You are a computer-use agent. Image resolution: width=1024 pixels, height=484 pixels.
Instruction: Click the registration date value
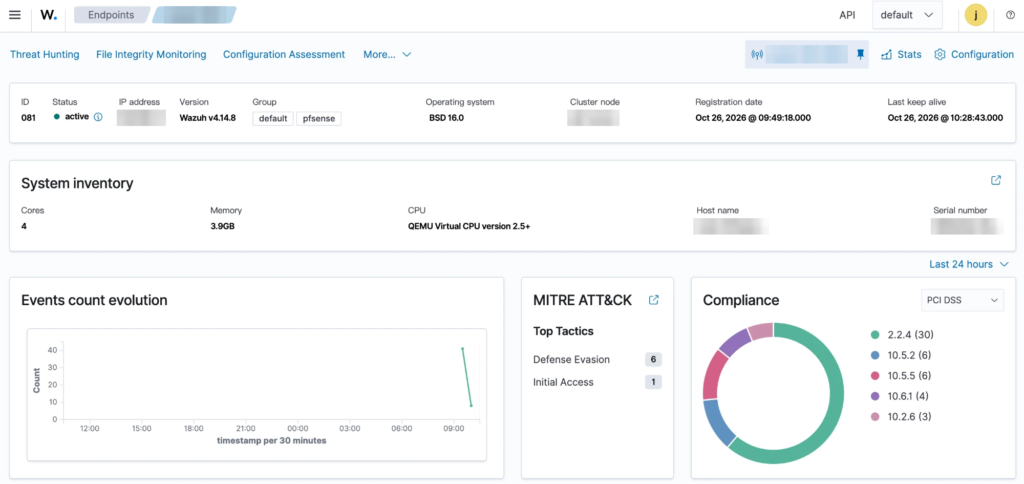click(x=753, y=118)
